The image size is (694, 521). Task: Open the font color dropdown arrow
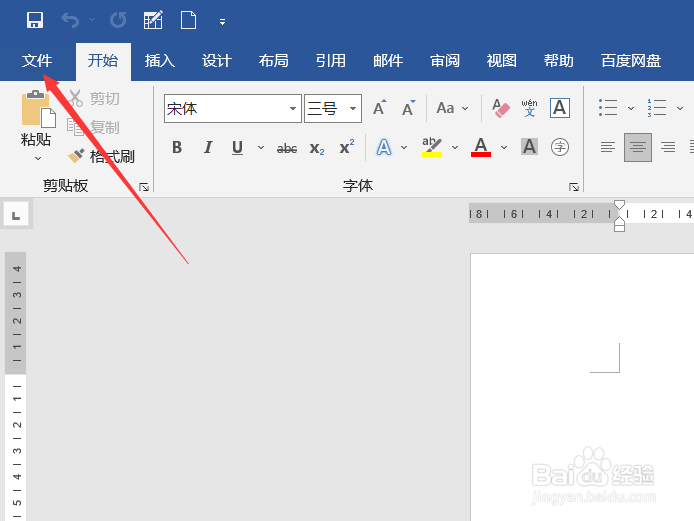tap(504, 147)
